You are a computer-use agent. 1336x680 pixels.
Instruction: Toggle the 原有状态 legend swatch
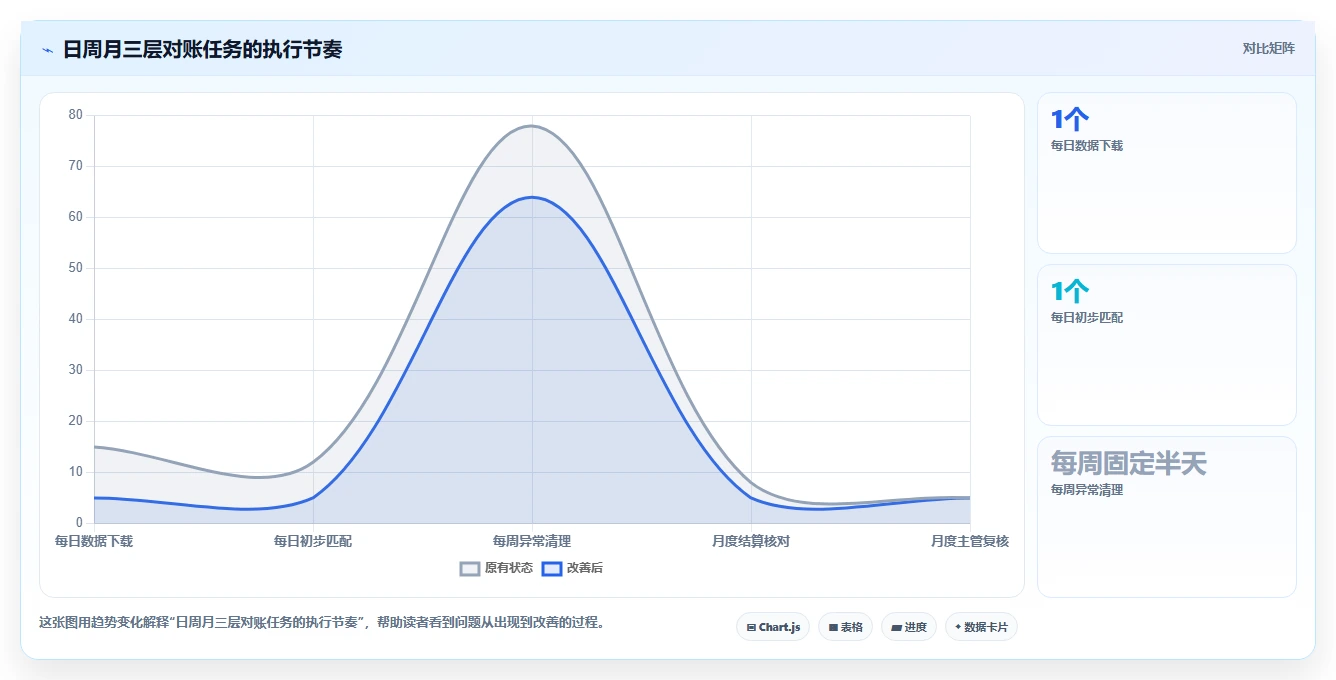pos(470,568)
